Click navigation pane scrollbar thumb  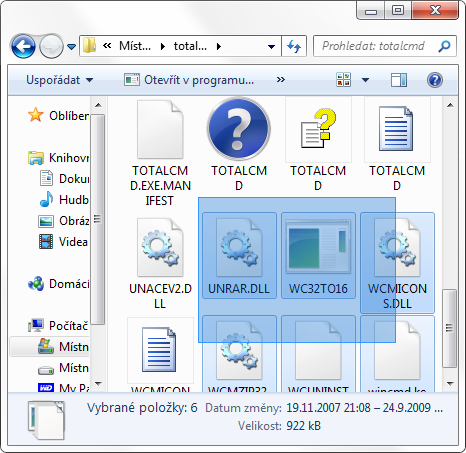click(x=98, y=219)
